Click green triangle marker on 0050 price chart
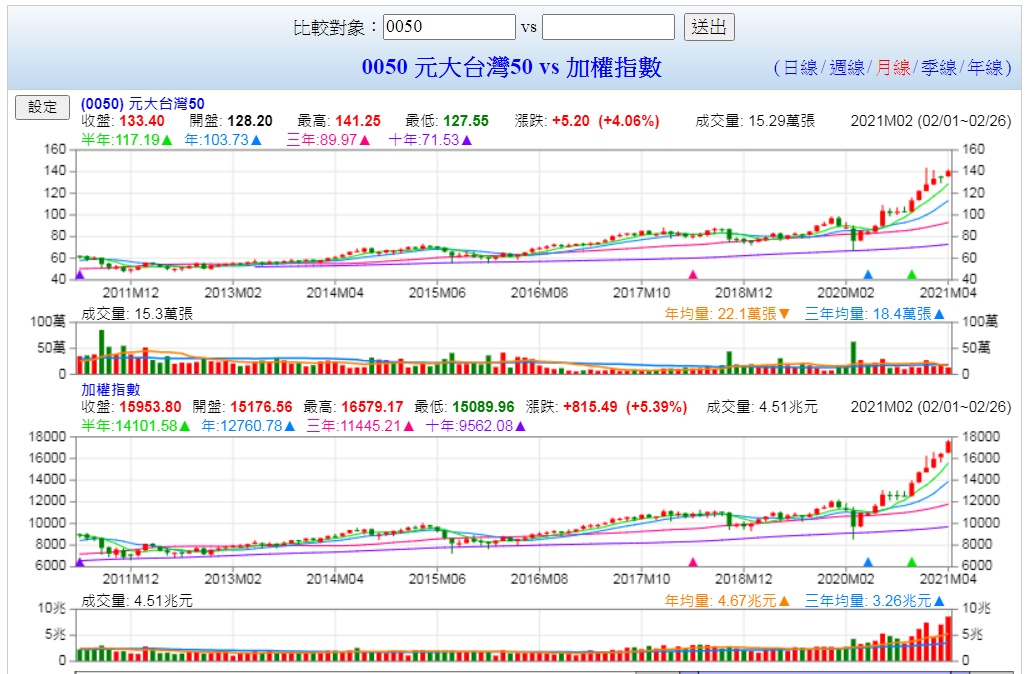Image resolution: width=1025 pixels, height=674 pixels. point(912,275)
